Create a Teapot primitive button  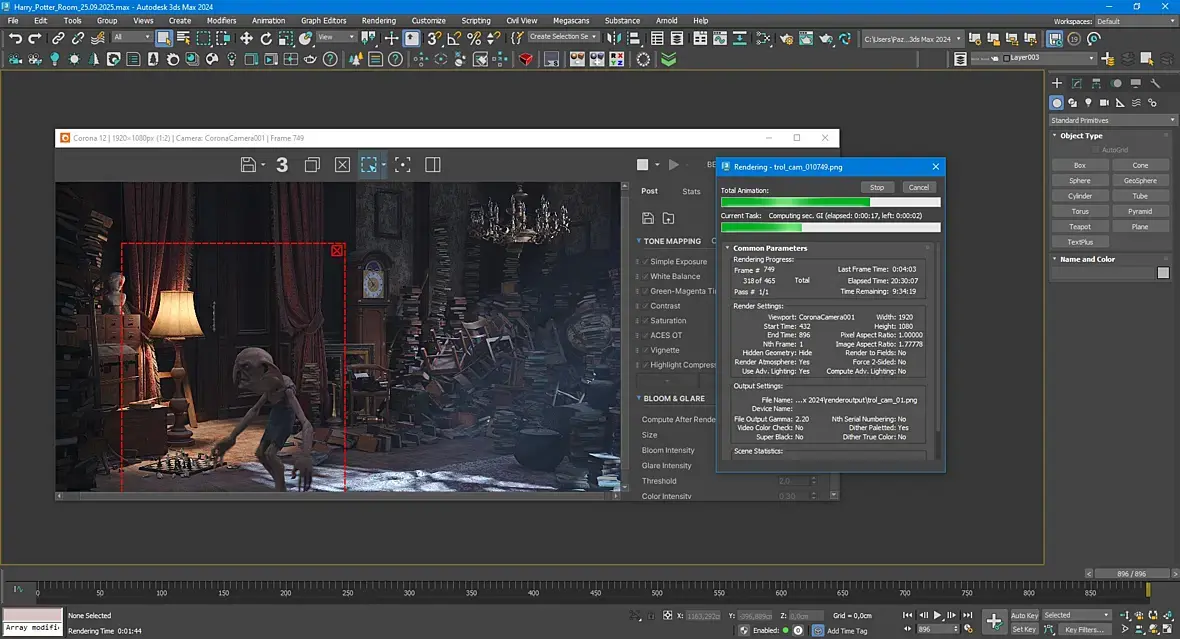[x=1080, y=227]
